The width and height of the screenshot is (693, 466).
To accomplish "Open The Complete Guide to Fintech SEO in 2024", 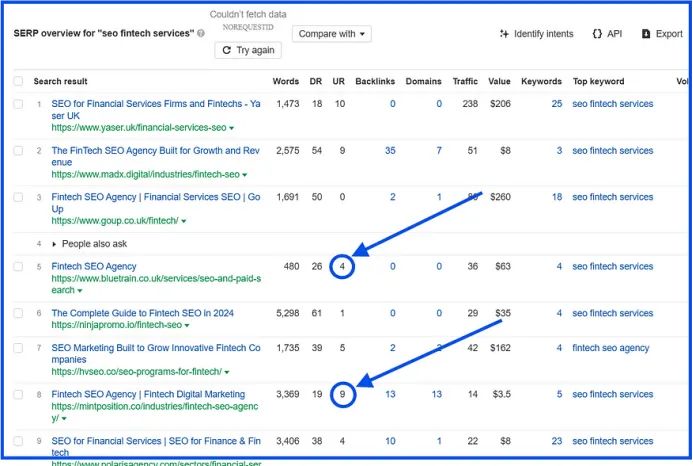I will click(x=142, y=313).
